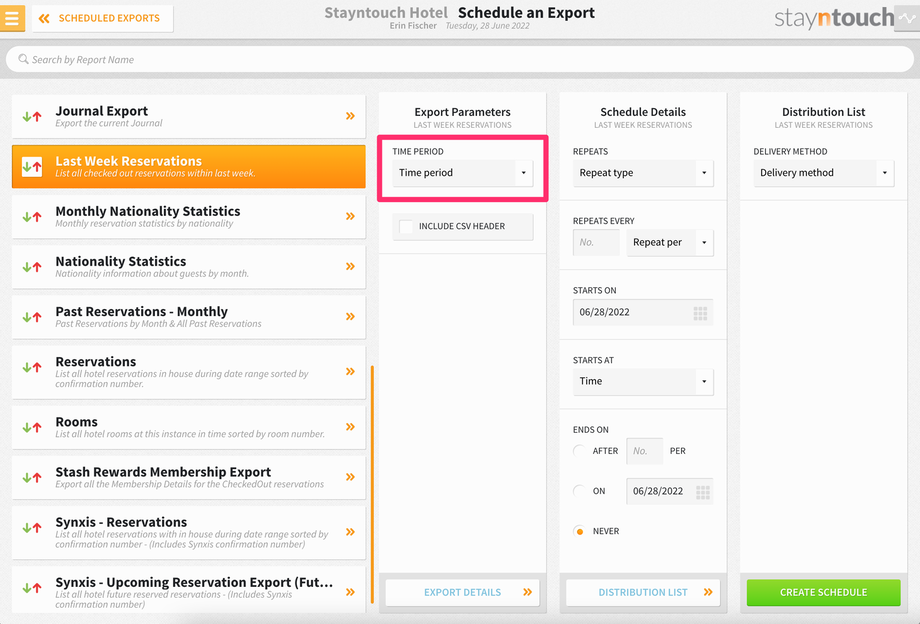
Task: Go back to Scheduled Exports
Action: pos(103,18)
